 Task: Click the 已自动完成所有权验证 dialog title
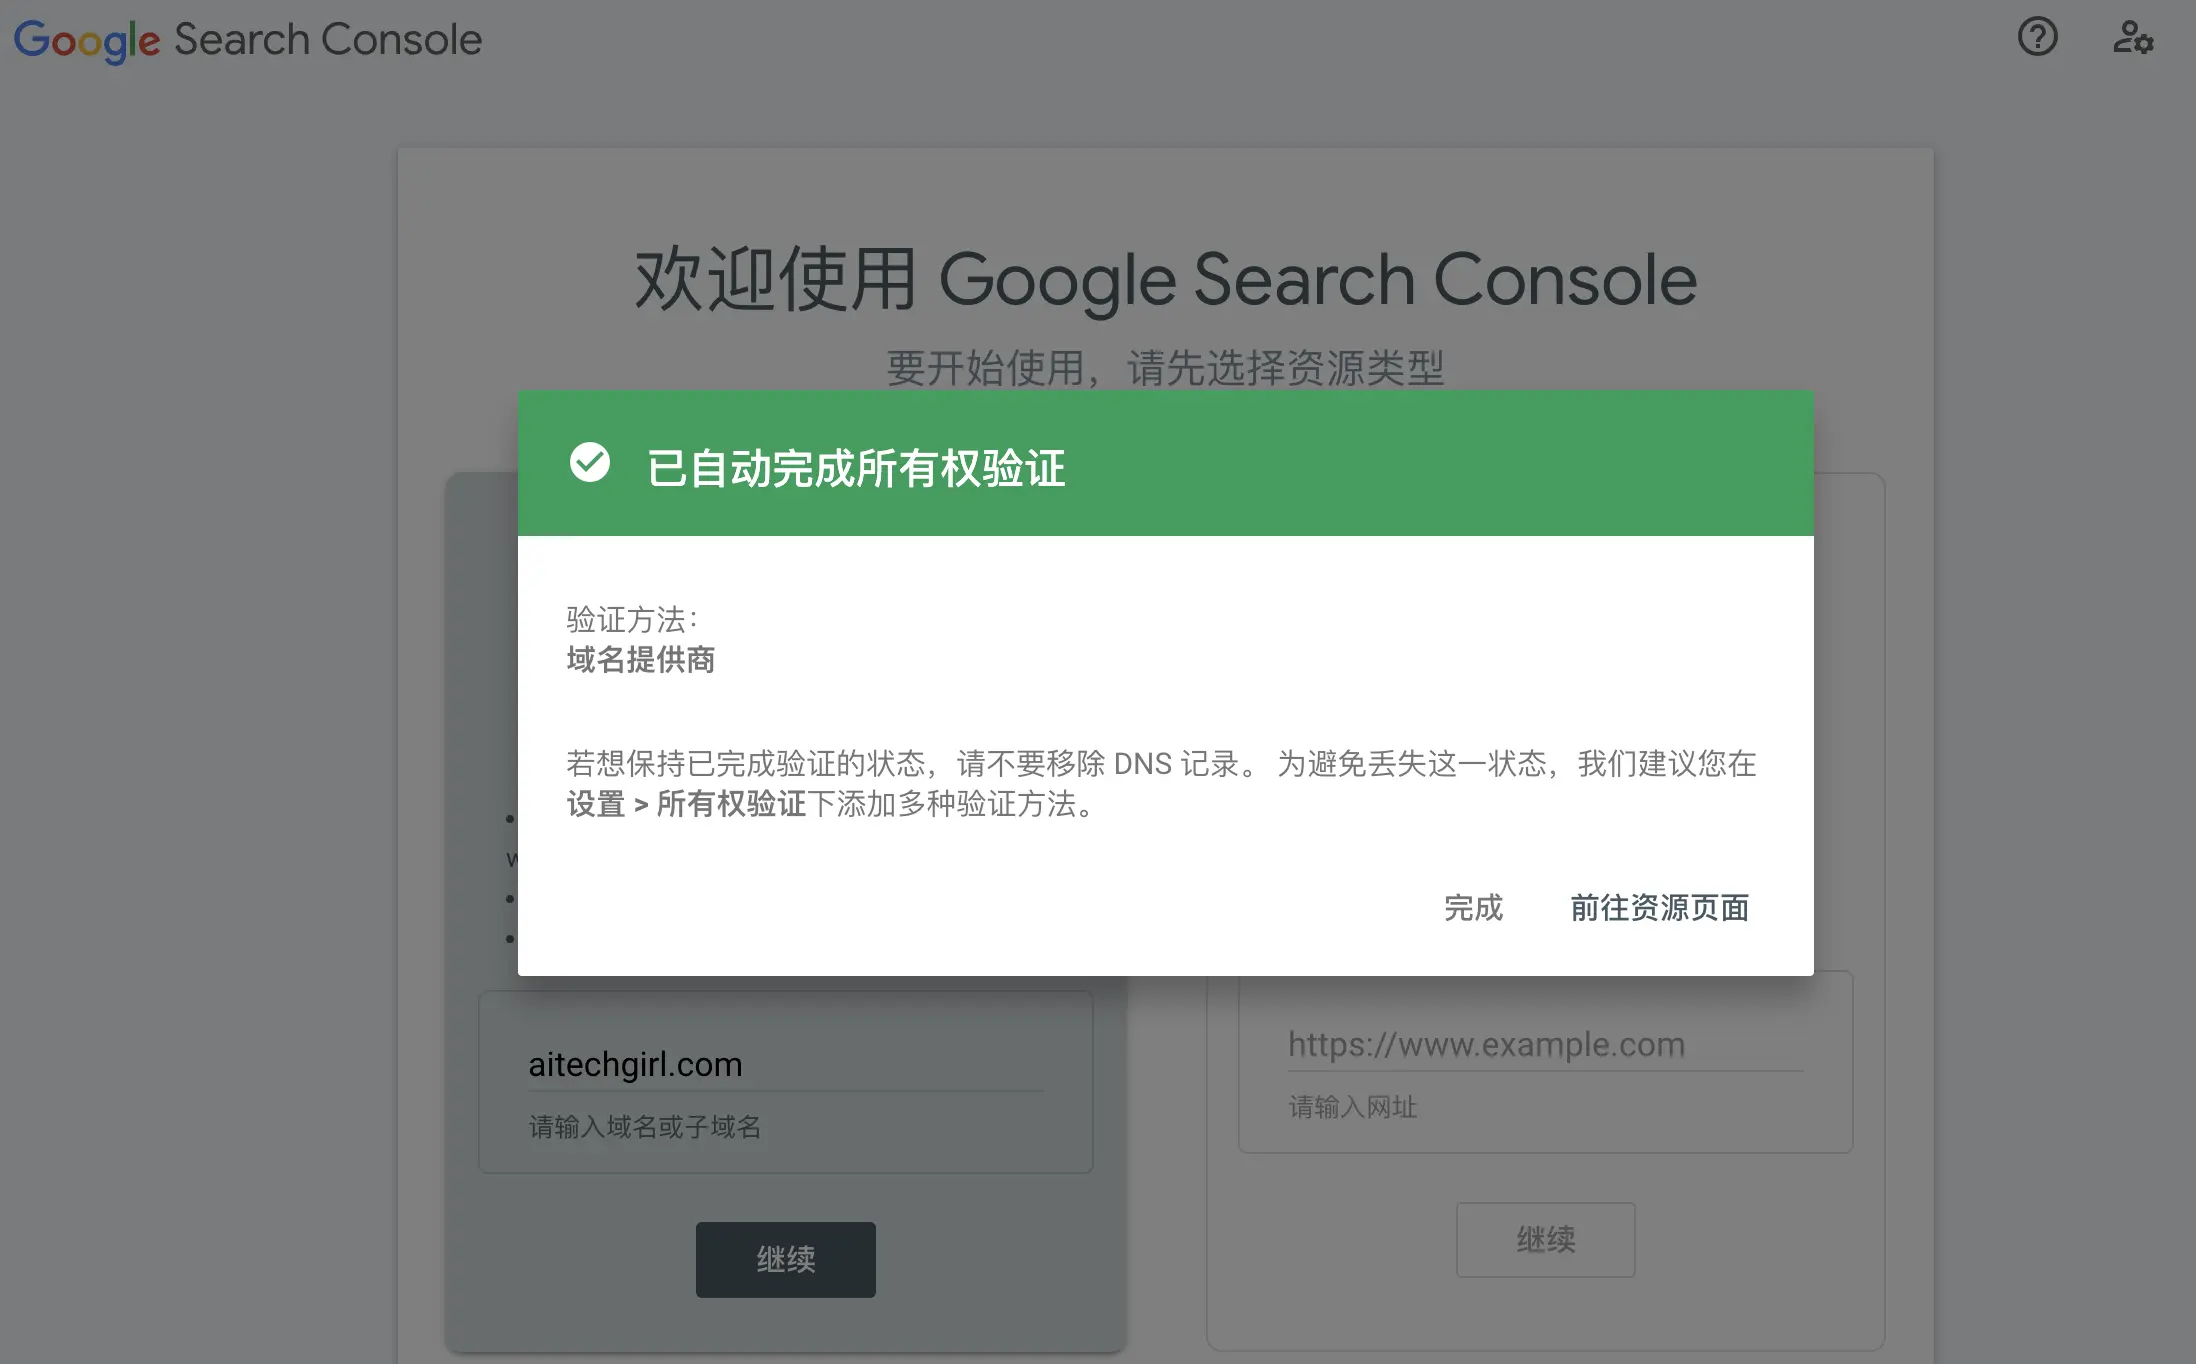[856, 468]
